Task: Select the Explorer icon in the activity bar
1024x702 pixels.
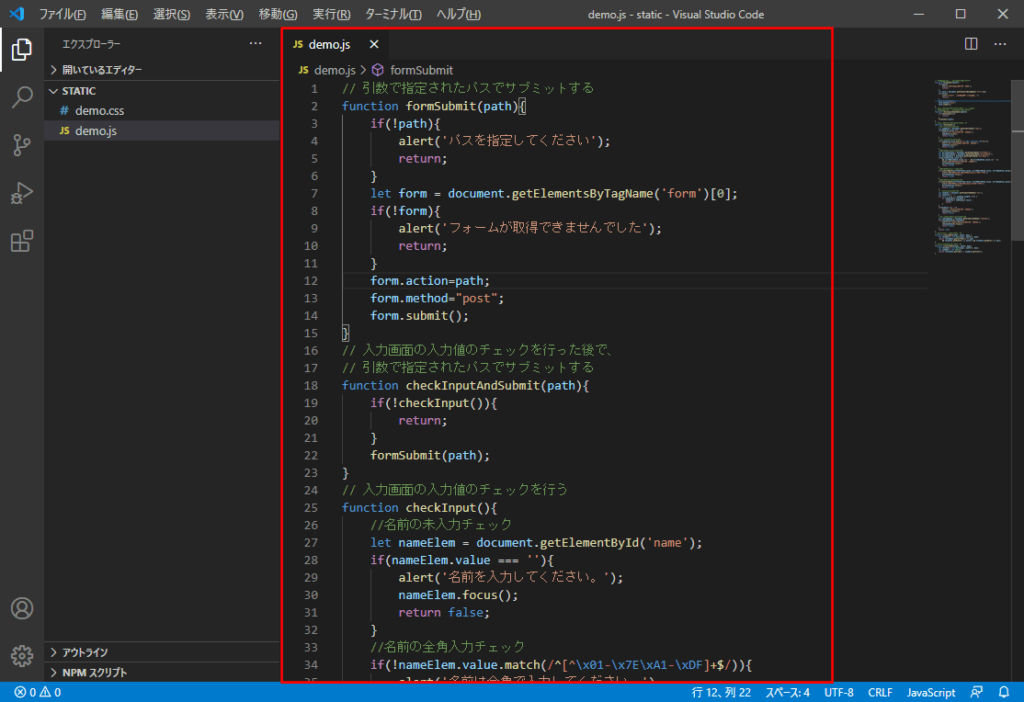Action: (x=24, y=48)
